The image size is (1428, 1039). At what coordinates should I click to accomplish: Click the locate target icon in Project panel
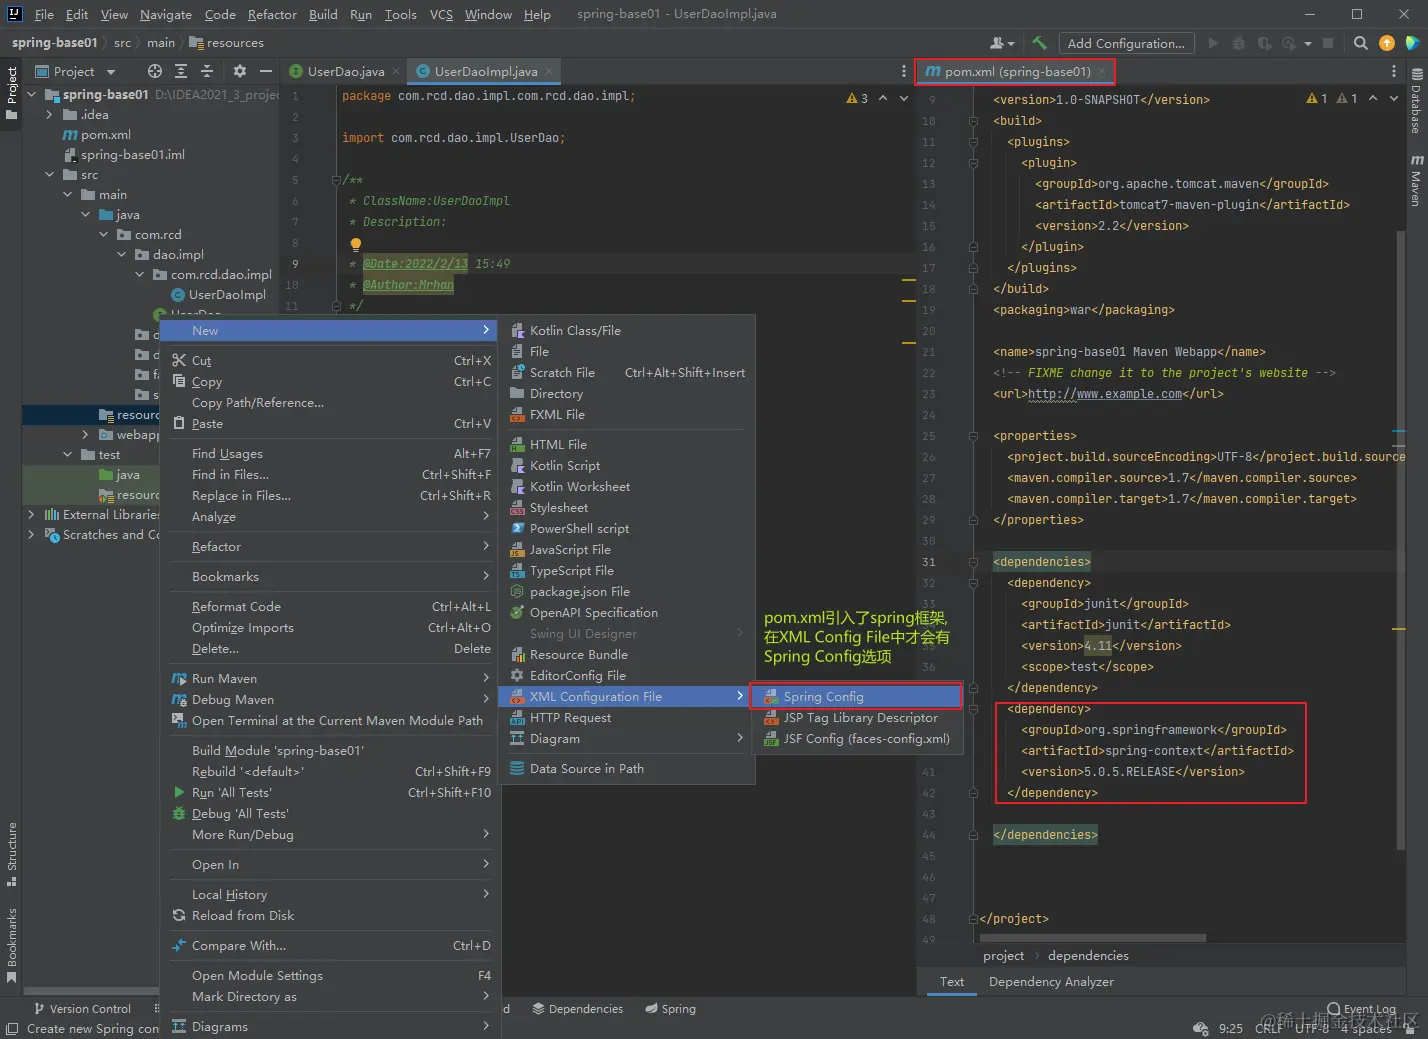[x=154, y=71]
